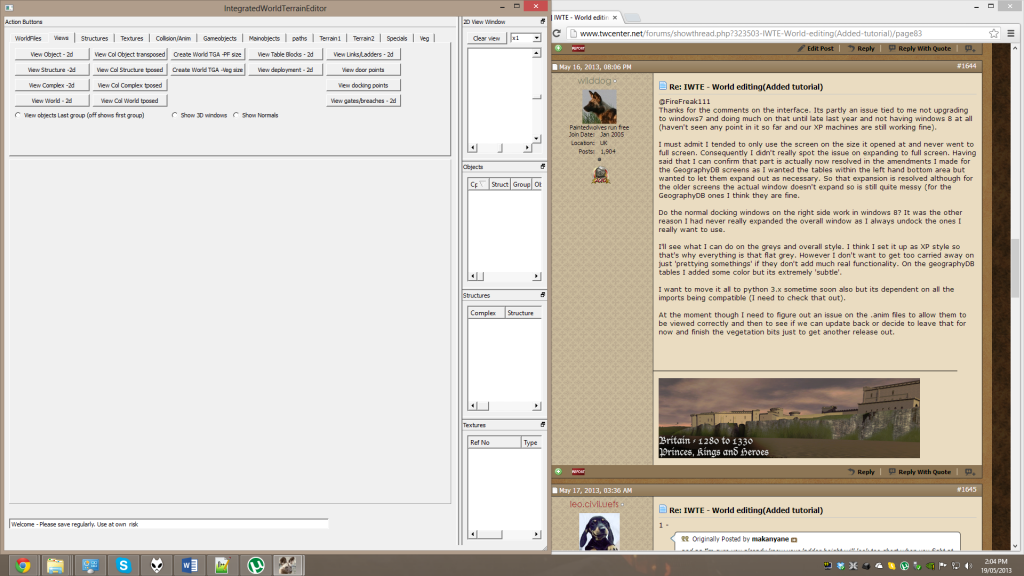Open Word from the taskbar

click(x=188, y=565)
